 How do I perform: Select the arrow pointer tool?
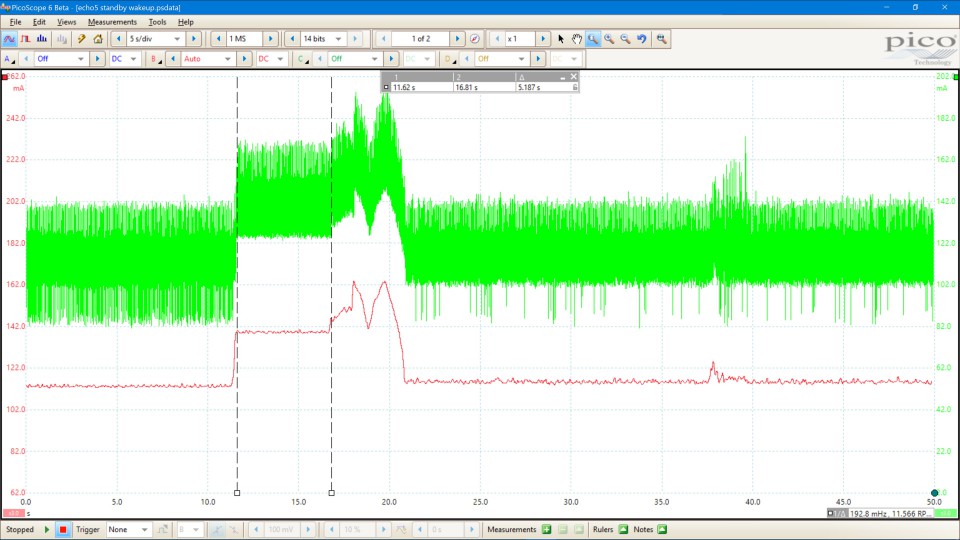pos(561,39)
